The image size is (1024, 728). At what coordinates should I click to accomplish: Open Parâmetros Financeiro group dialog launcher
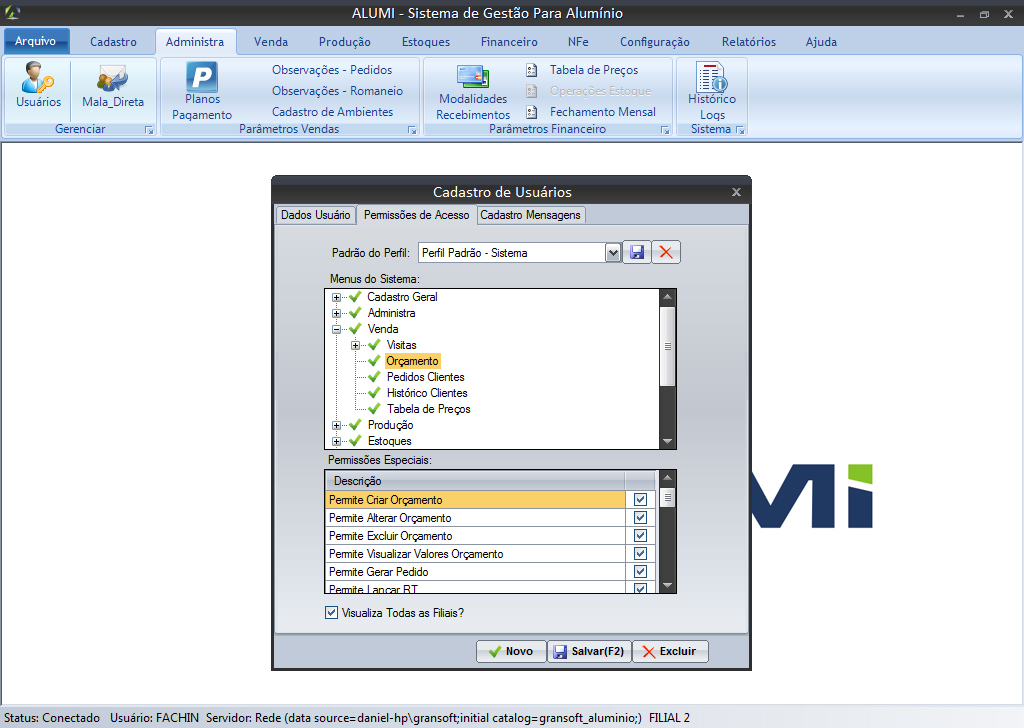pos(665,130)
